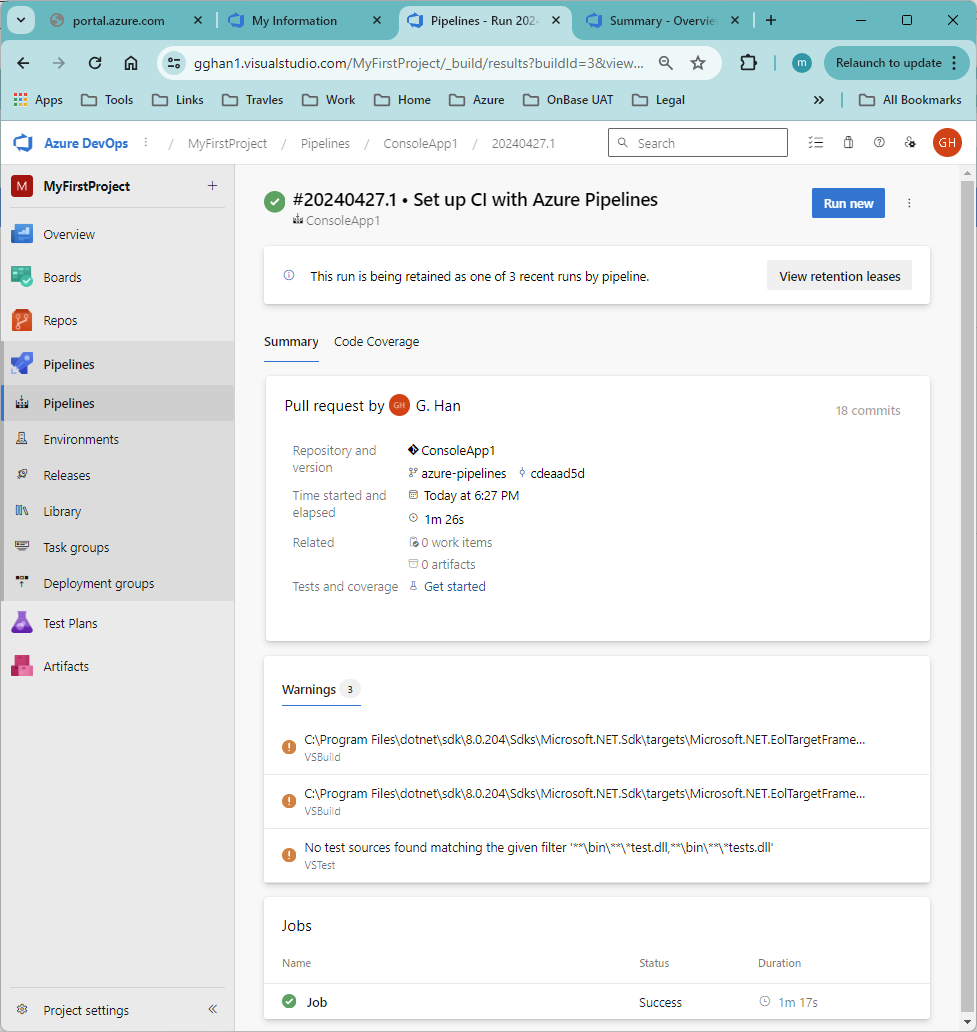
Task: Open the task list icon in header
Action: pyautogui.click(x=816, y=143)
